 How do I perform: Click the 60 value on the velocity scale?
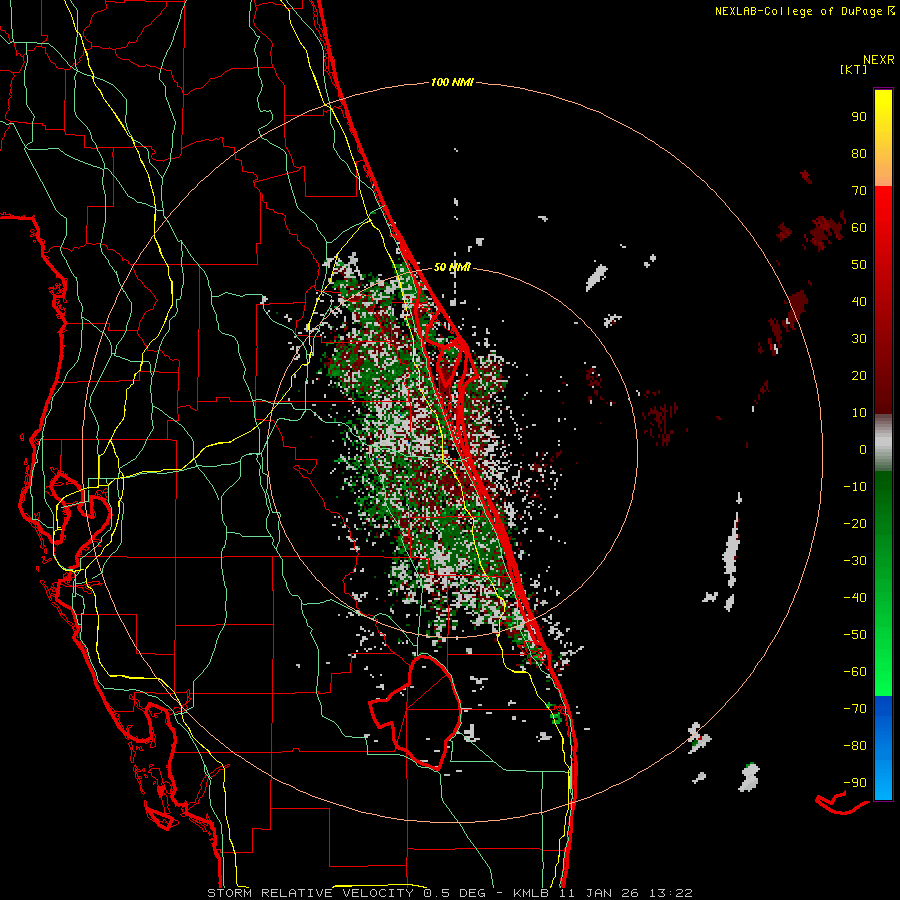click(859, 228)
